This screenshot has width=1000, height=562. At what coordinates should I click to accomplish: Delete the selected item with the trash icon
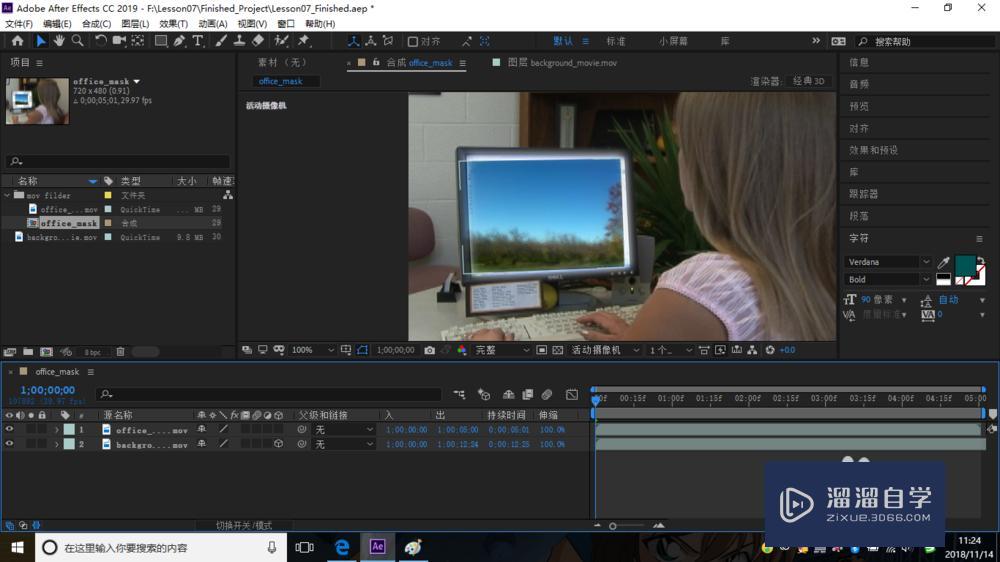click(x=120, y=351)
